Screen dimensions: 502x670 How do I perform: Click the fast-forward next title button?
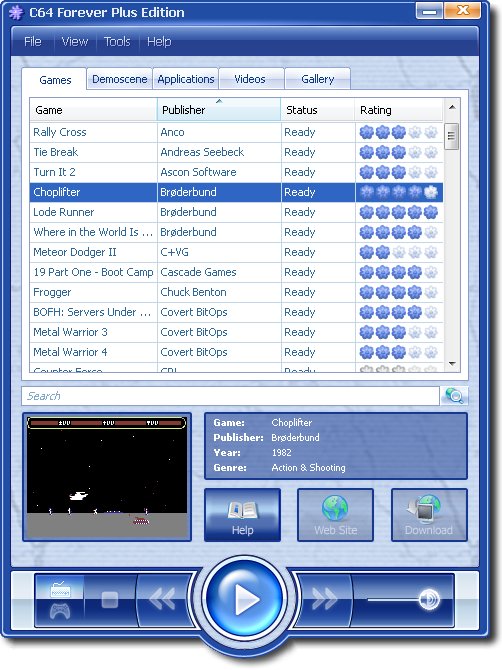coord(324,599)
